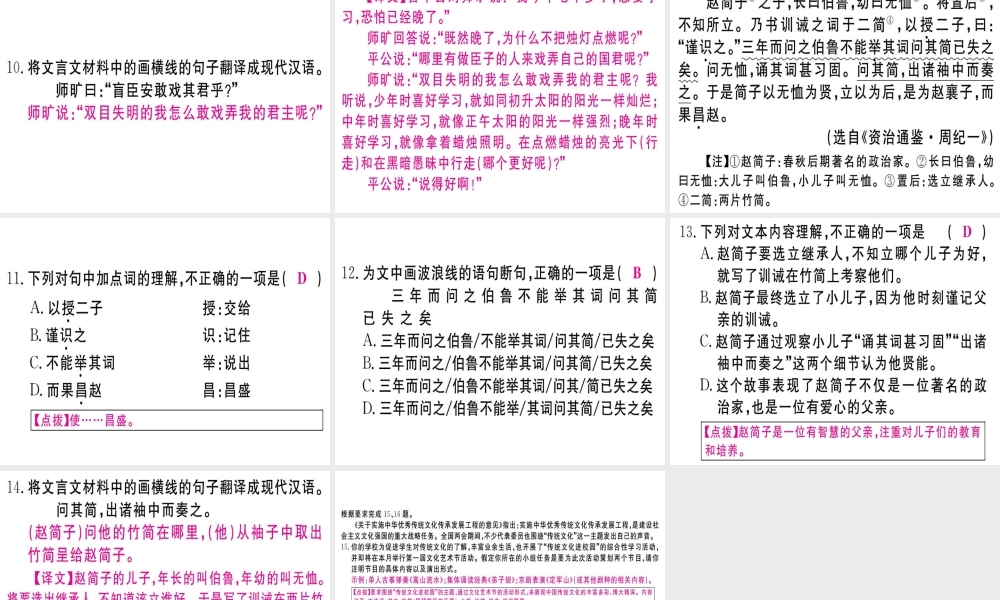This screenshot has width=1000, height=600.
Task: Select option 'B. 谨识之' in question 11
Action: [58, 335]
